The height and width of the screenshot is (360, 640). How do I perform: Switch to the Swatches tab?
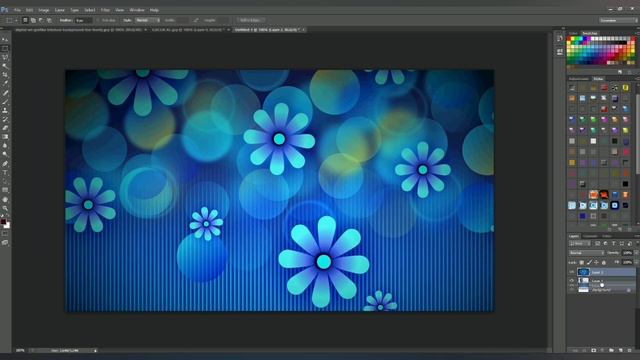coord(590,33)
